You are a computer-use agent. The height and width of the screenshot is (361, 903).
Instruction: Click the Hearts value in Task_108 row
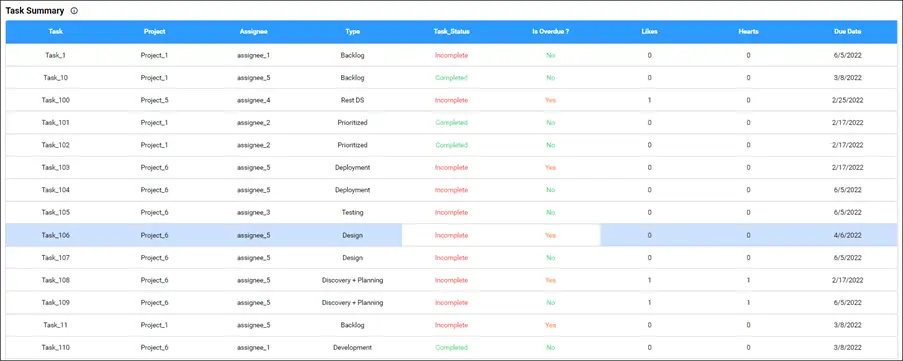pyautogui.click(x=749, y=280)
